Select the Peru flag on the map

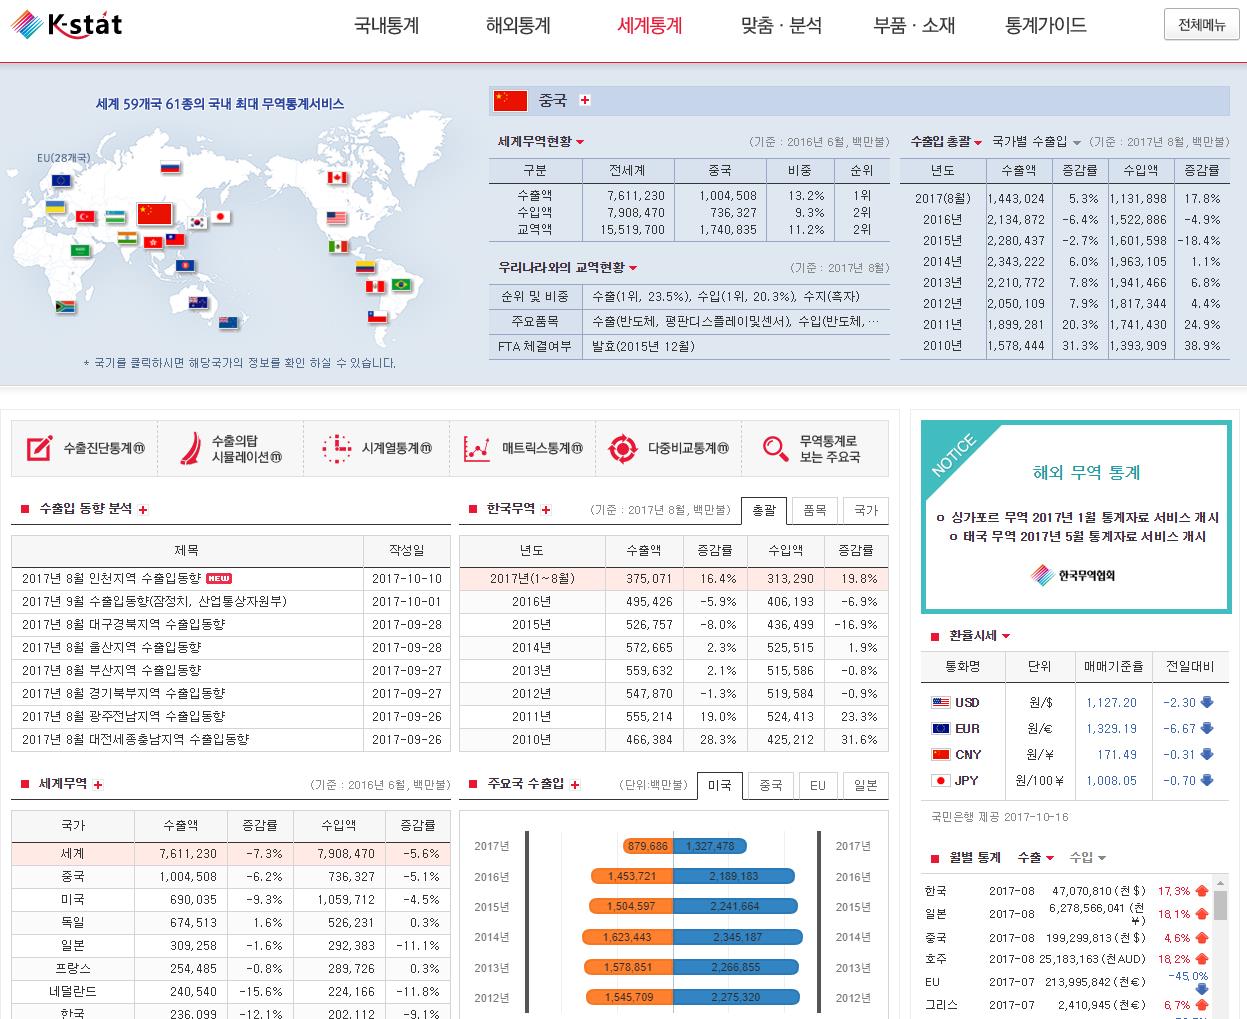(375, 287)
